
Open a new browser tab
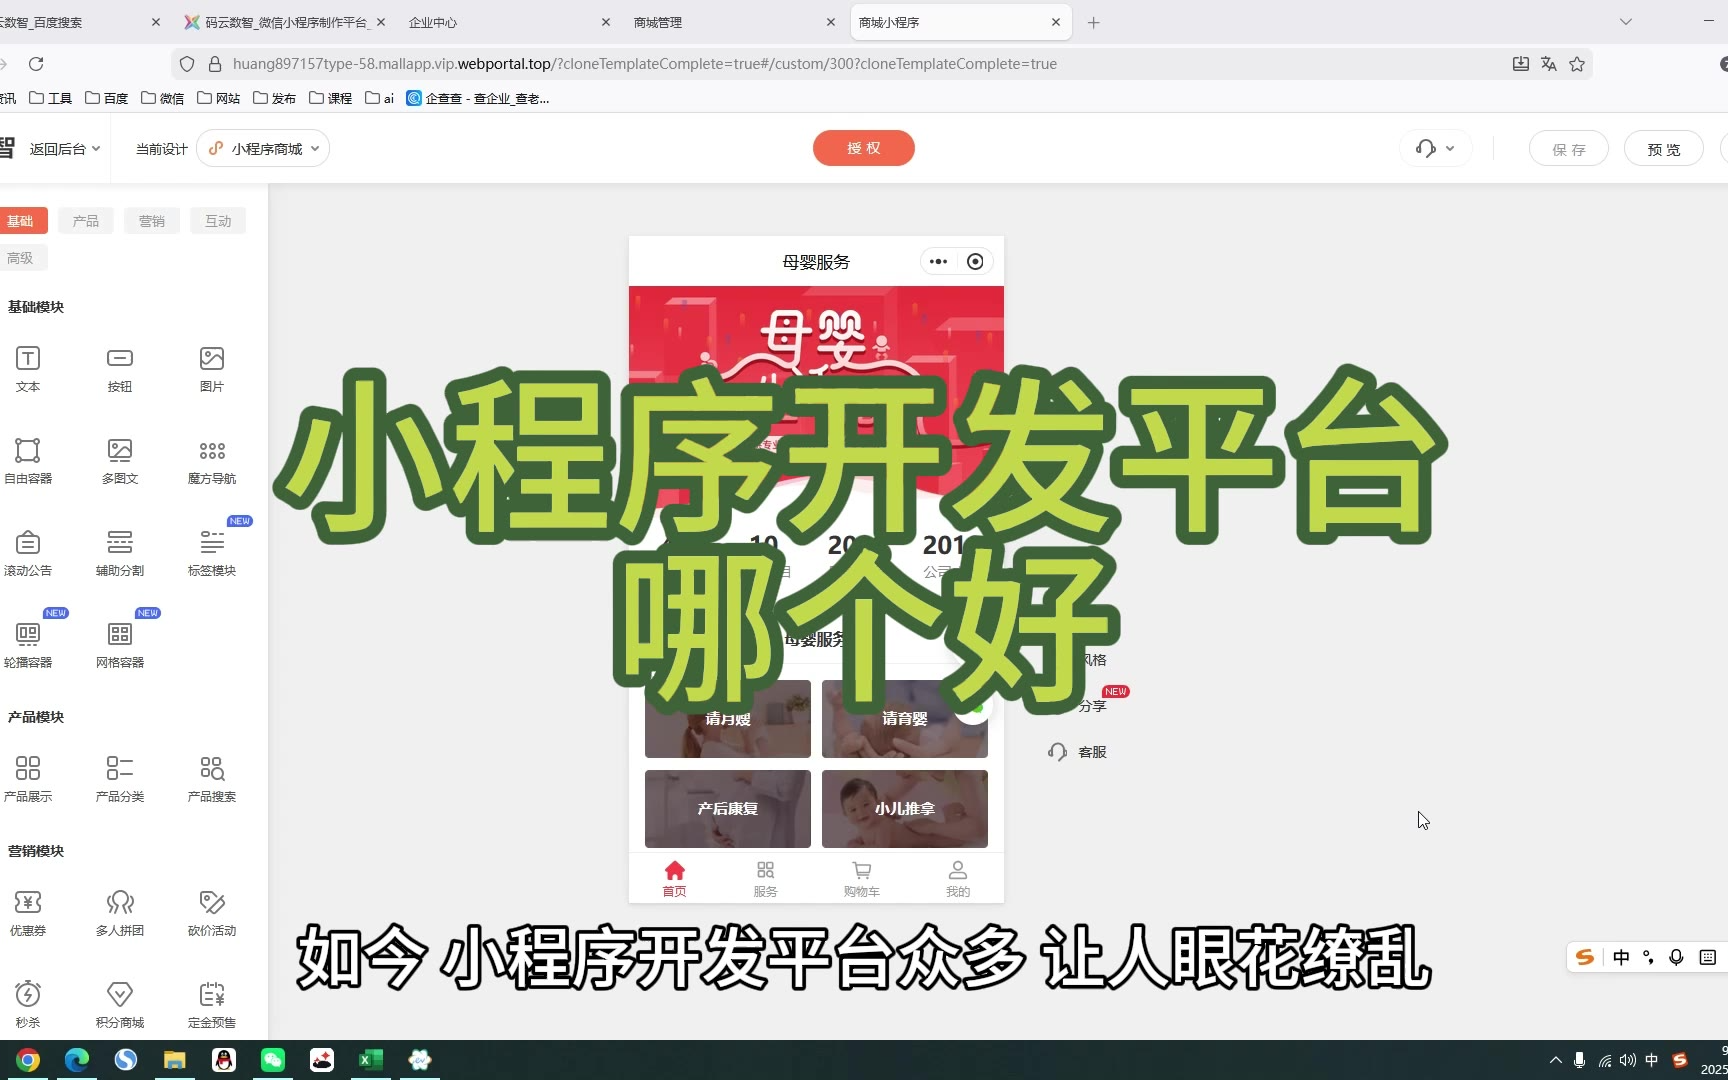tap(1094, 22)
